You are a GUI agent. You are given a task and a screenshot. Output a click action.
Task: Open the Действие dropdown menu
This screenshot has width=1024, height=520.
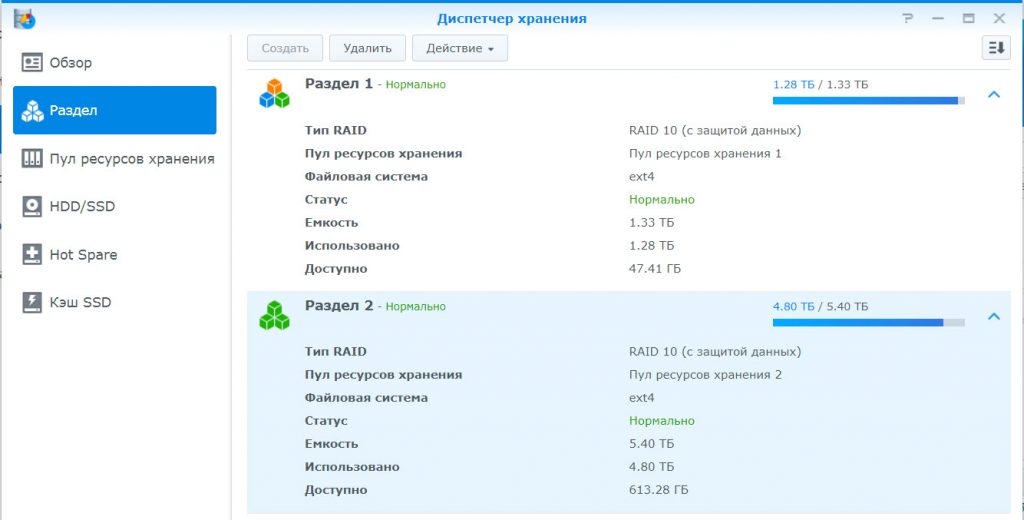point(460,48)
